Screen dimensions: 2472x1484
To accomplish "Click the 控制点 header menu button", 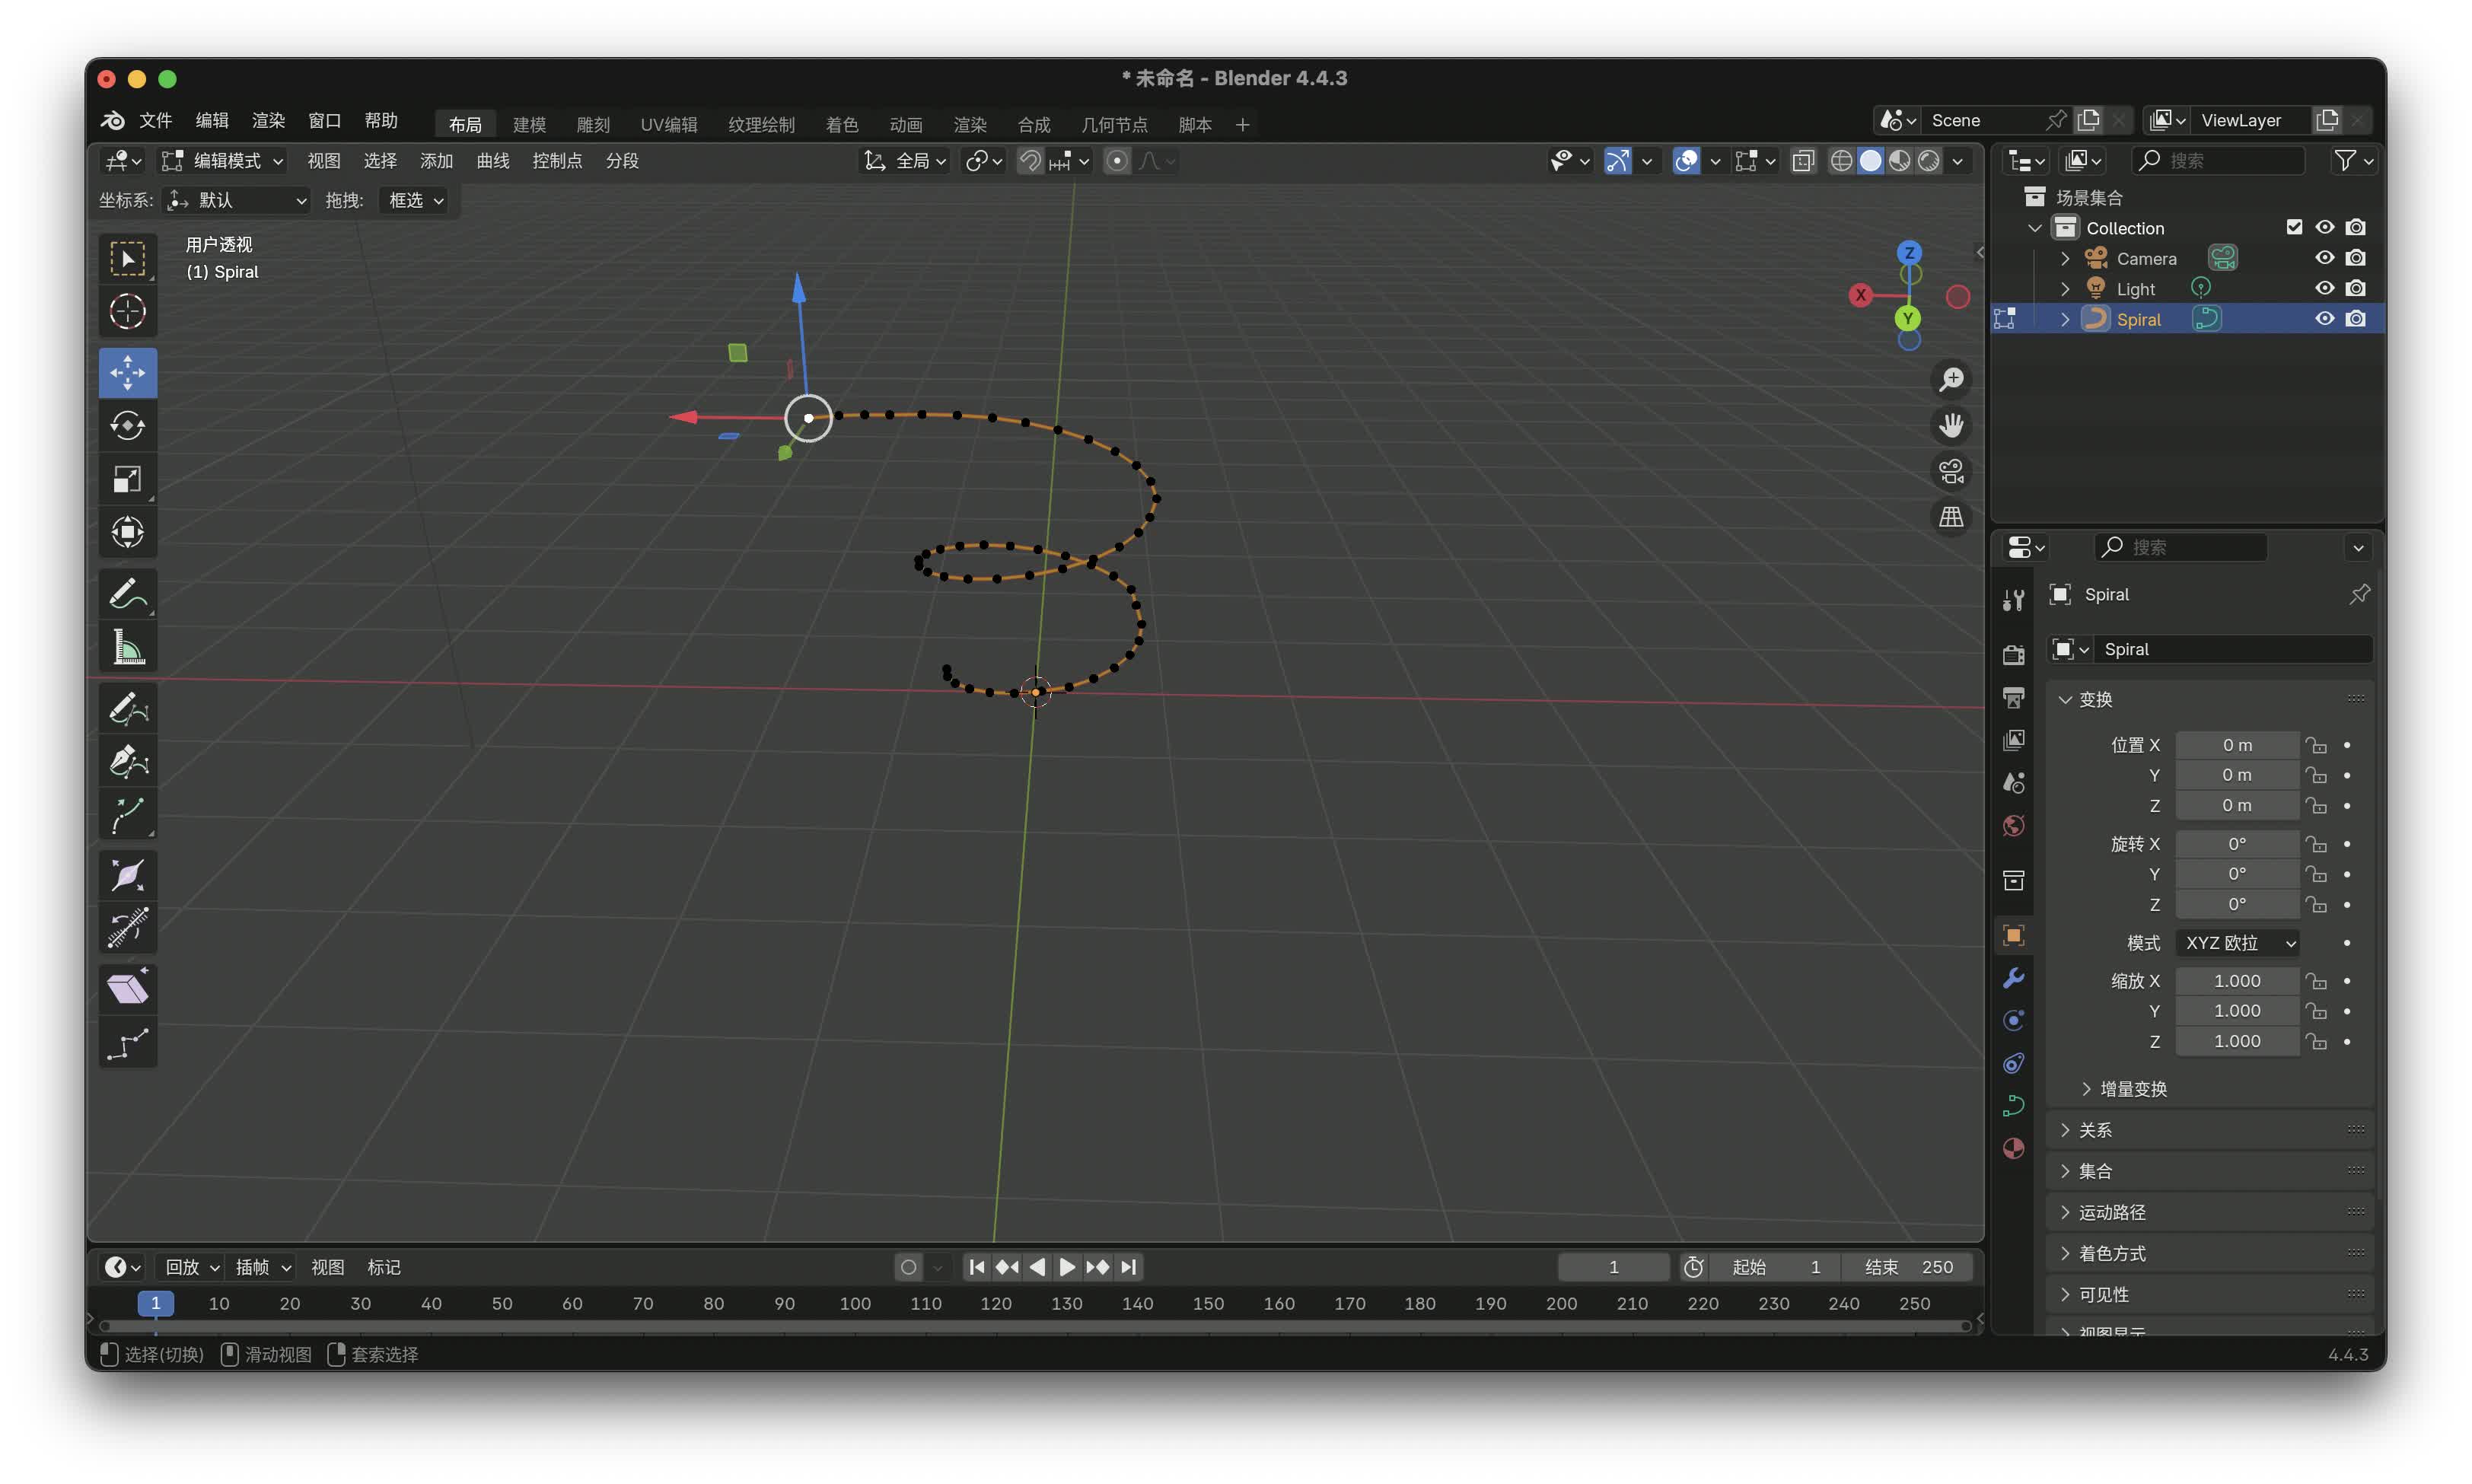I will [x=556, y=161].
